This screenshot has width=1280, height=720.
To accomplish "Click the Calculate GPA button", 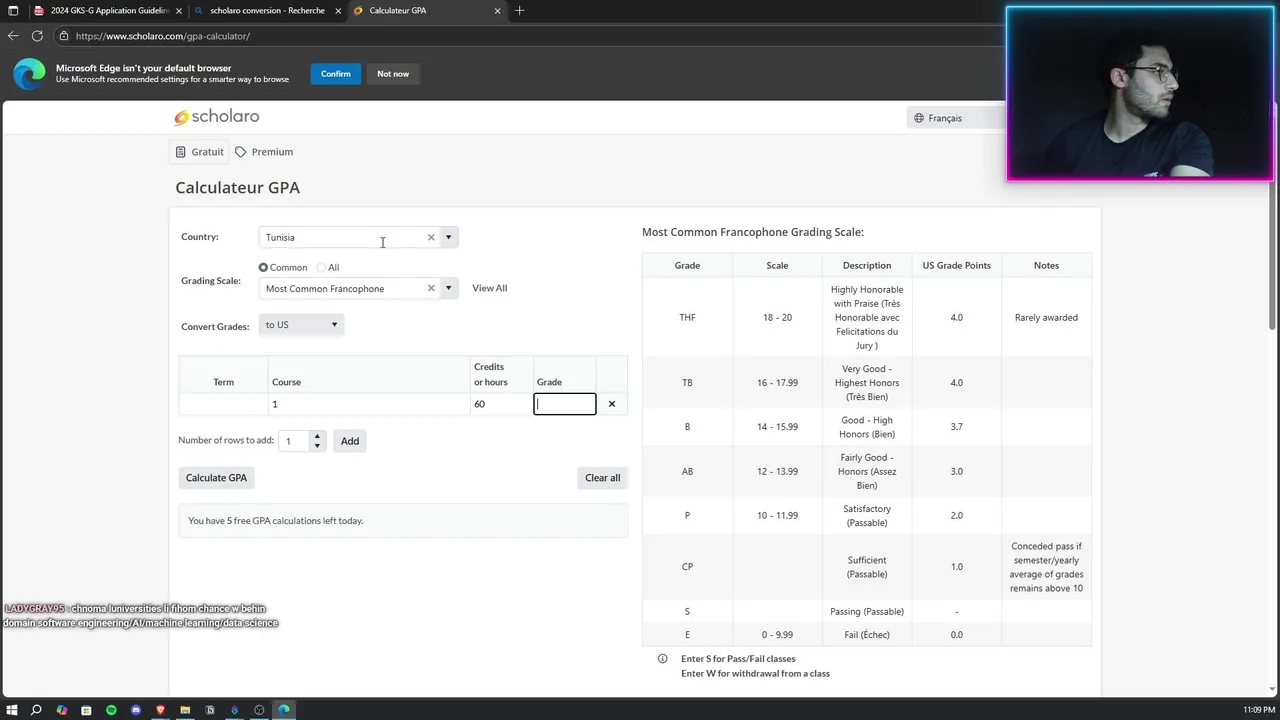I will (216, 478).
